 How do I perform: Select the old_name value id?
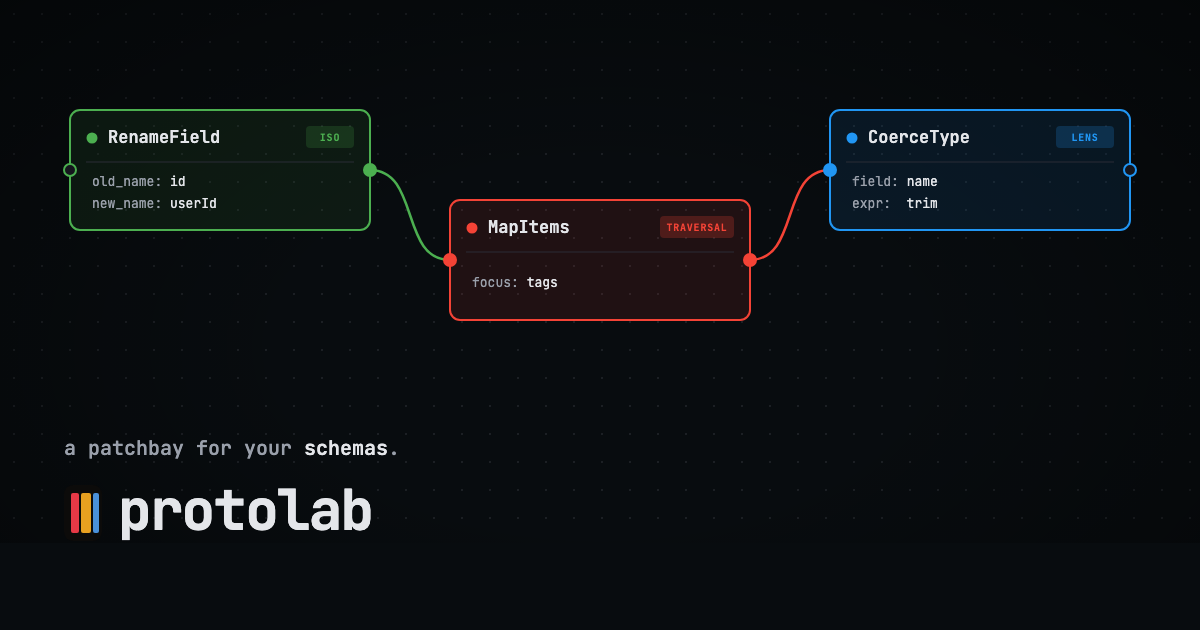coord(178,182)
